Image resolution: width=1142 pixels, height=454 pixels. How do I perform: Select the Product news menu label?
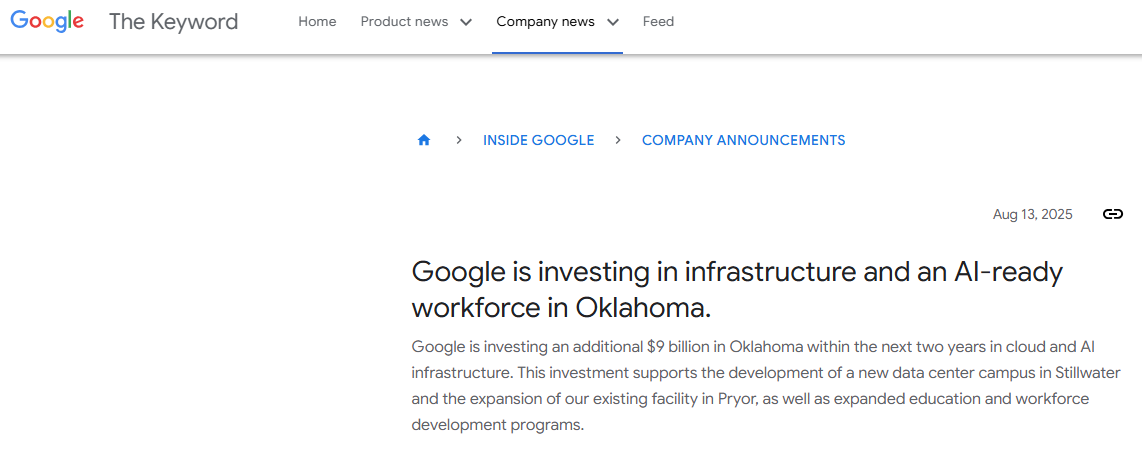pos(404,21)
